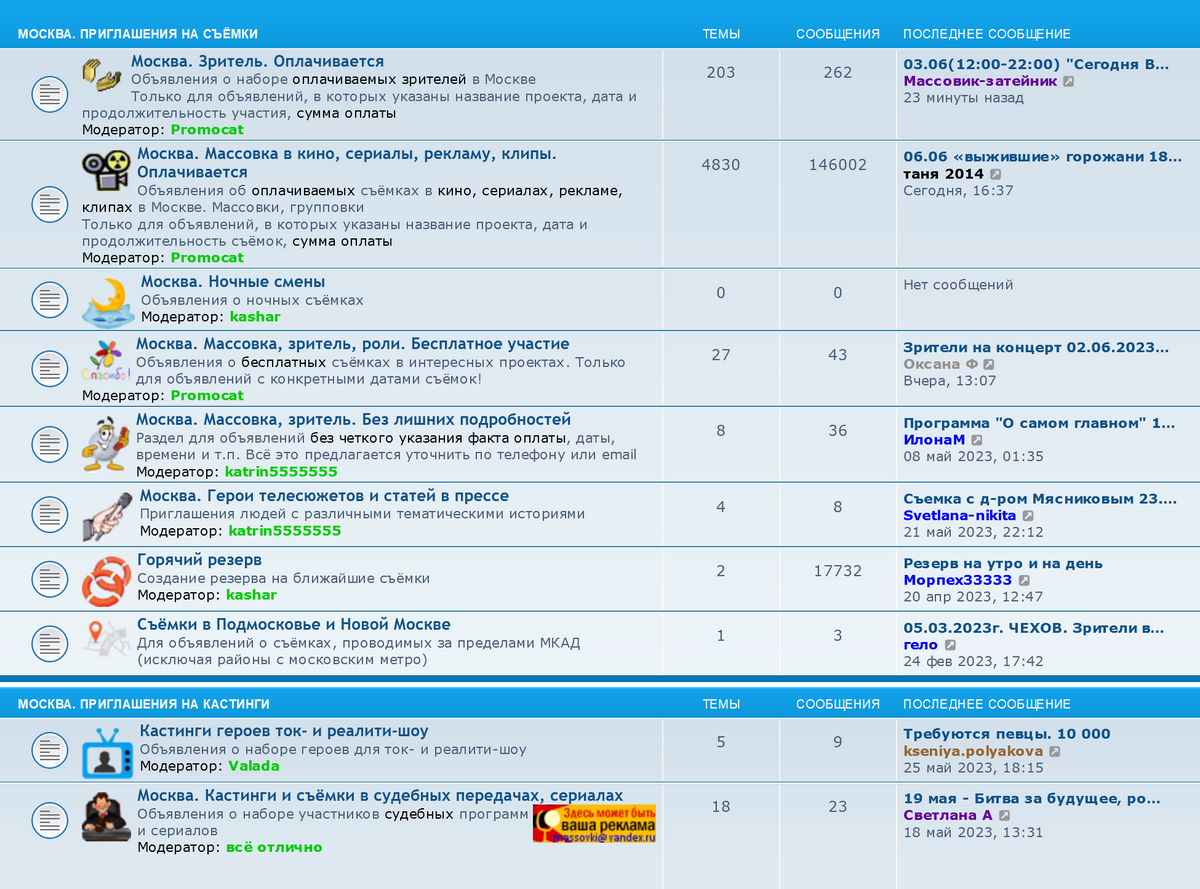View moderator Valada's profile
Image resolution: width=1200 pixels, height=889 pixels.
(253, 766)
